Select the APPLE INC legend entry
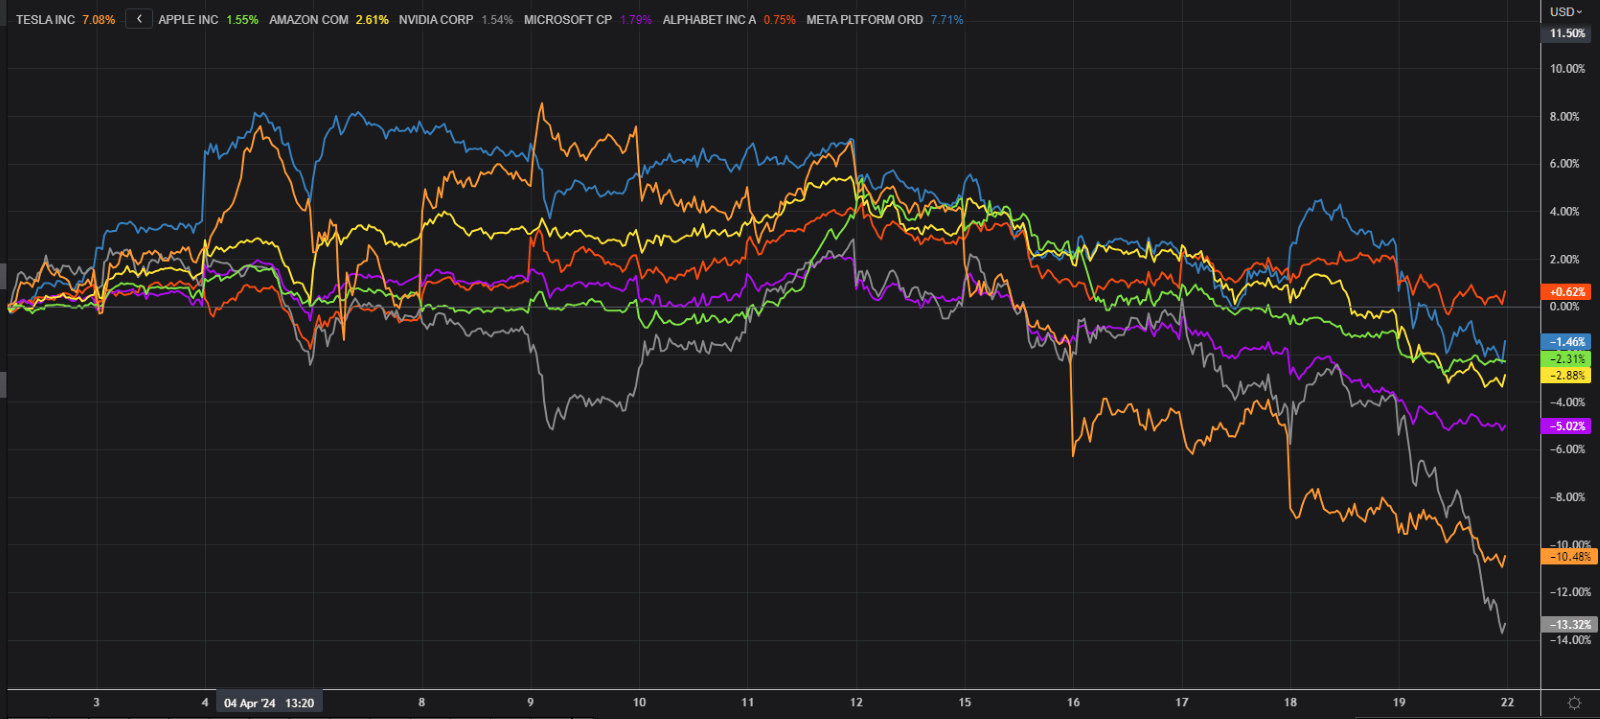The image size is (1600, 719). pyautogui.click(x=188, y=20)
